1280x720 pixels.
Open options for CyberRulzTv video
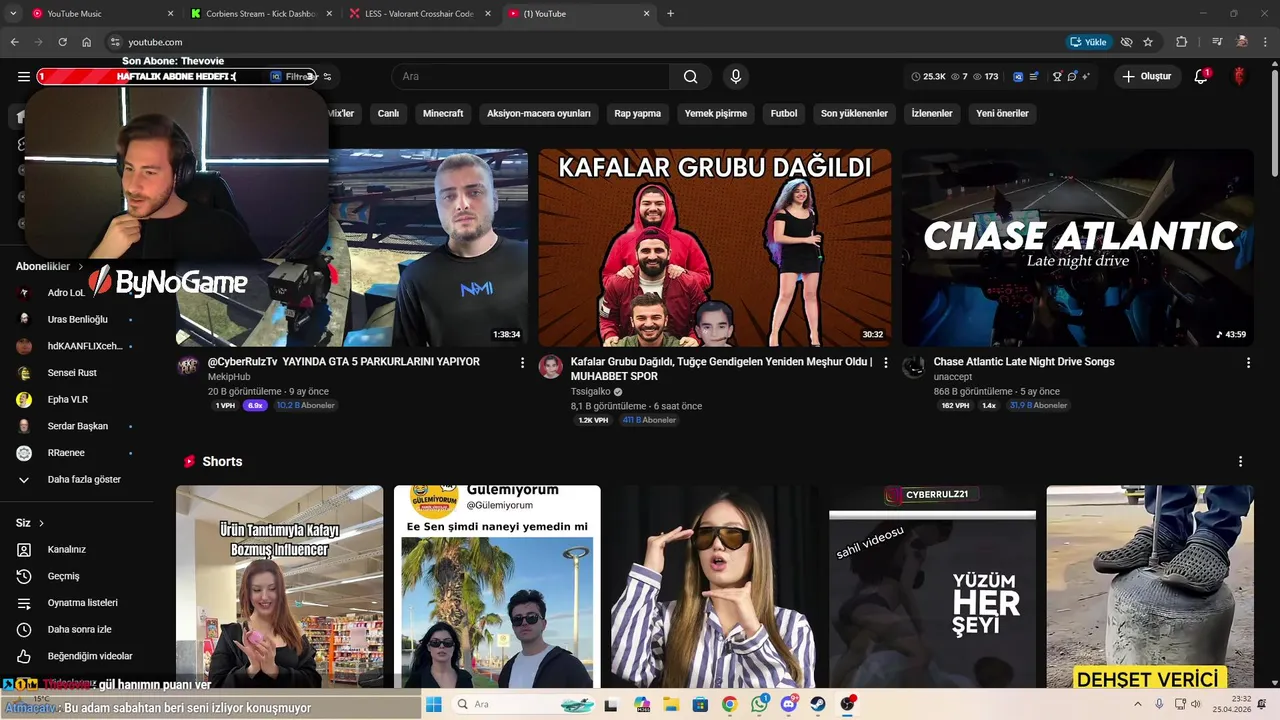(x=522, y=363)
